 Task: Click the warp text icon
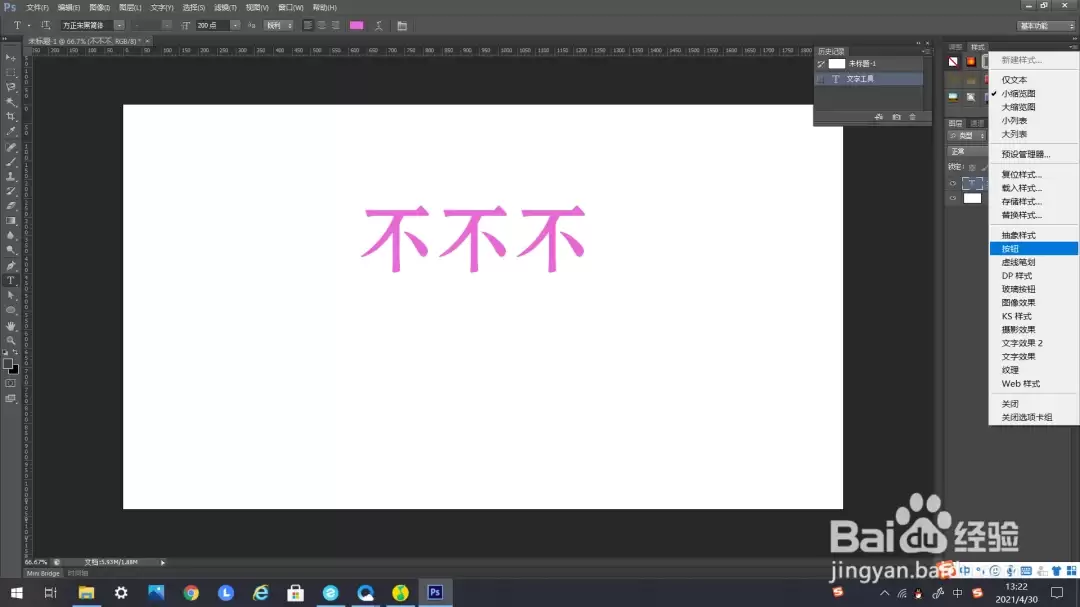(x=379, y=25)
